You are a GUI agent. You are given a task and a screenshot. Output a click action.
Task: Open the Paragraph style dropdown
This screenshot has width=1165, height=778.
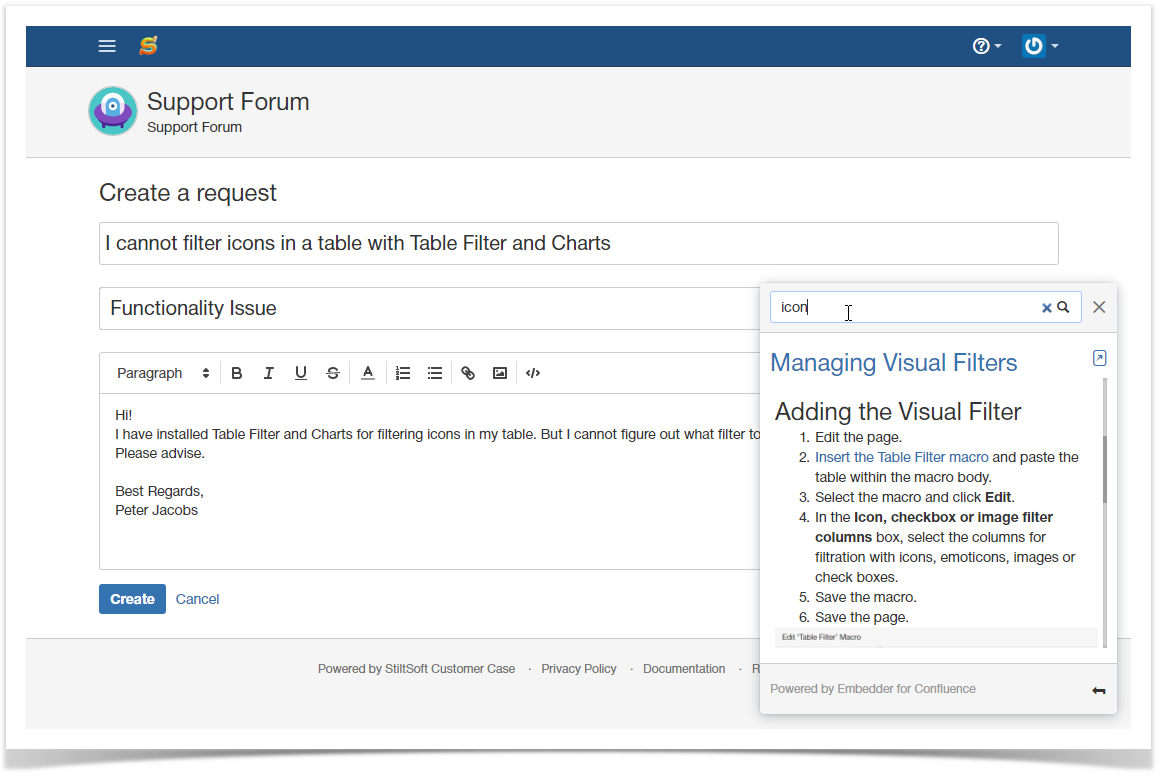[x=163, y=373]
